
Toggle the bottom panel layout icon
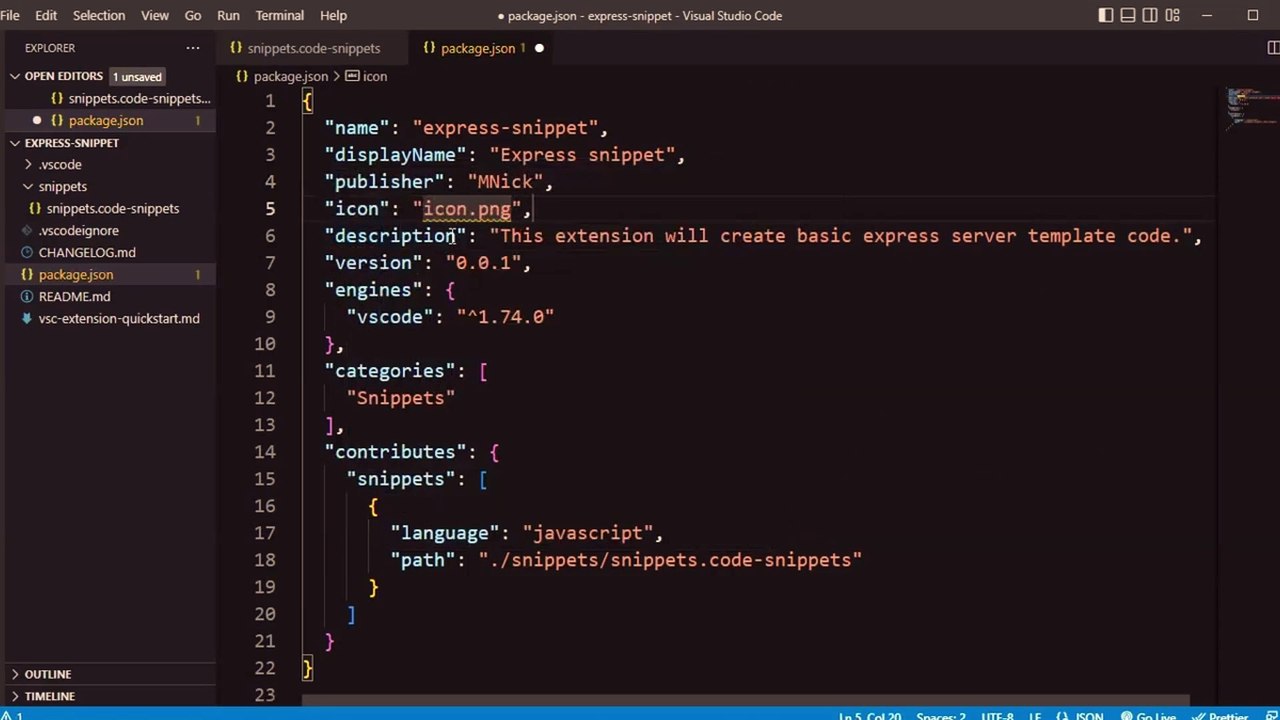[x=1128, y=15]
